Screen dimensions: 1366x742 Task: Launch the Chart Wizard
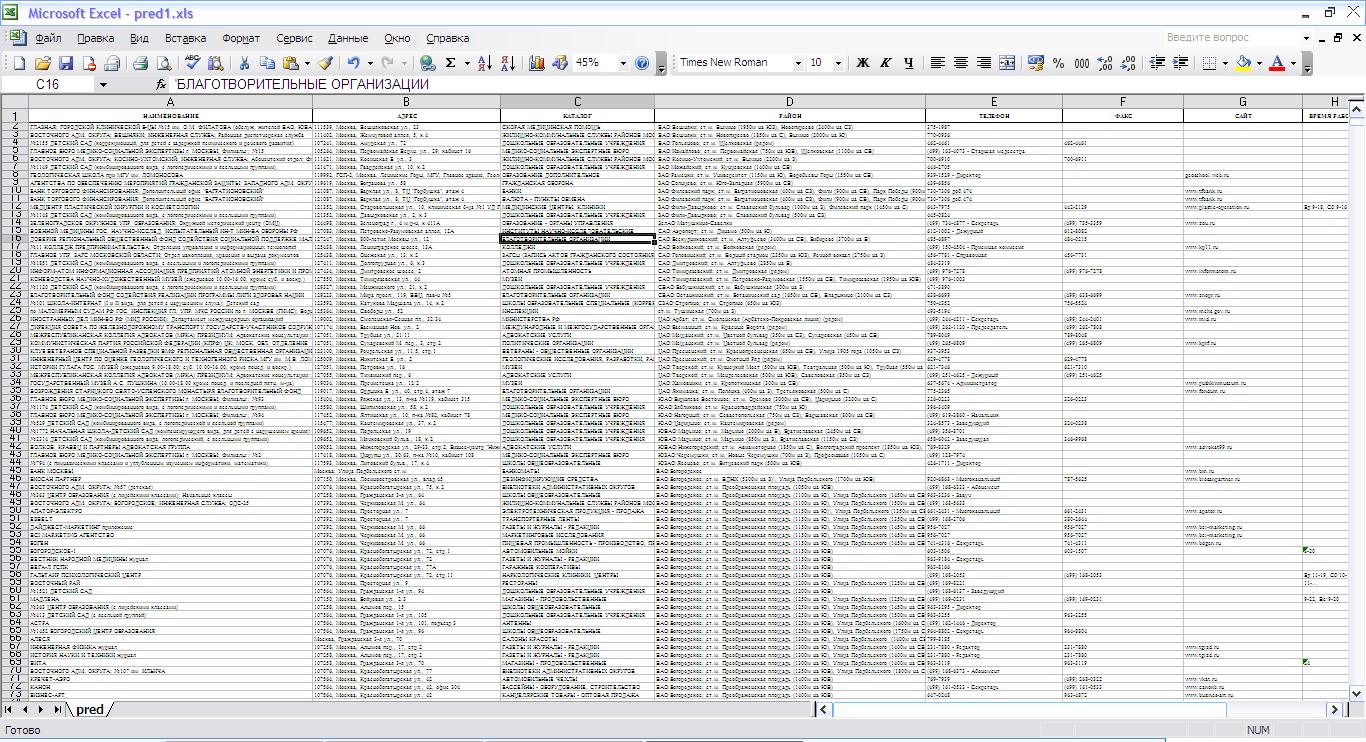(x=537, y=62)
